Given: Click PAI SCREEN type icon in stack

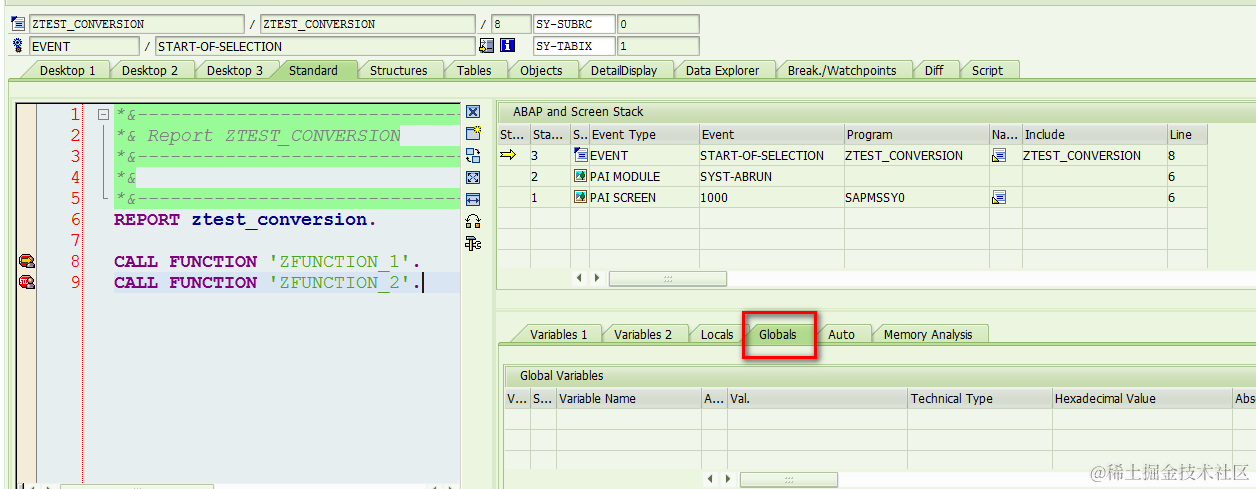Looking at the screenshot, I should (x=580, y=197).
